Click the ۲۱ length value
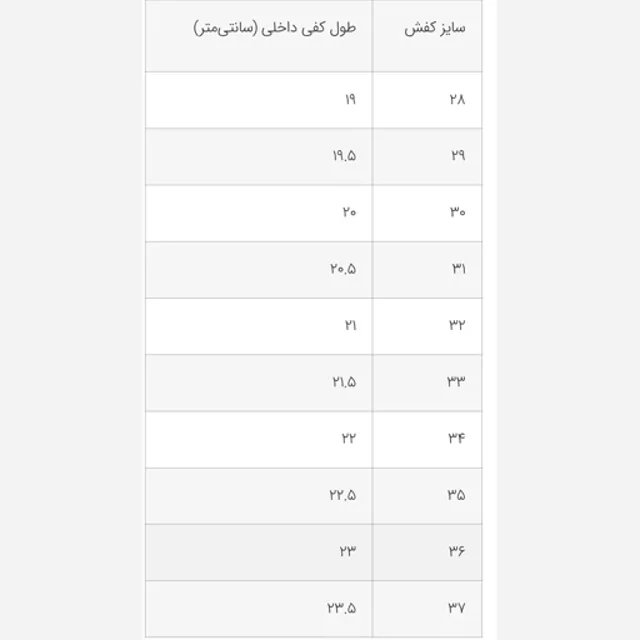640x640 pixels. coord(350,325)
